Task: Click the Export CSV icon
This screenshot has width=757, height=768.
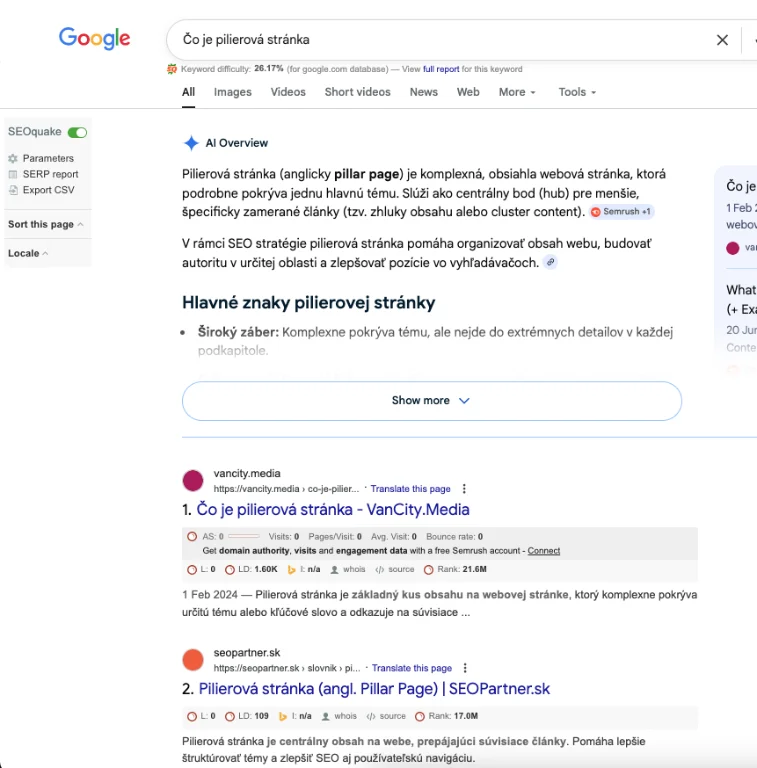Action: tap(13, 190)
